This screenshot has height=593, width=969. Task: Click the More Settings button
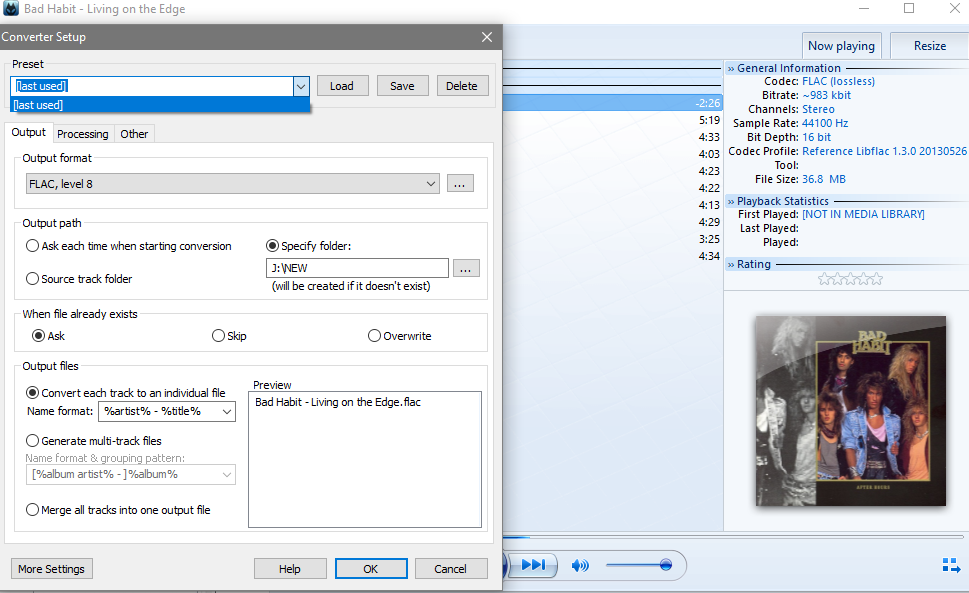[x=51, y=569]
